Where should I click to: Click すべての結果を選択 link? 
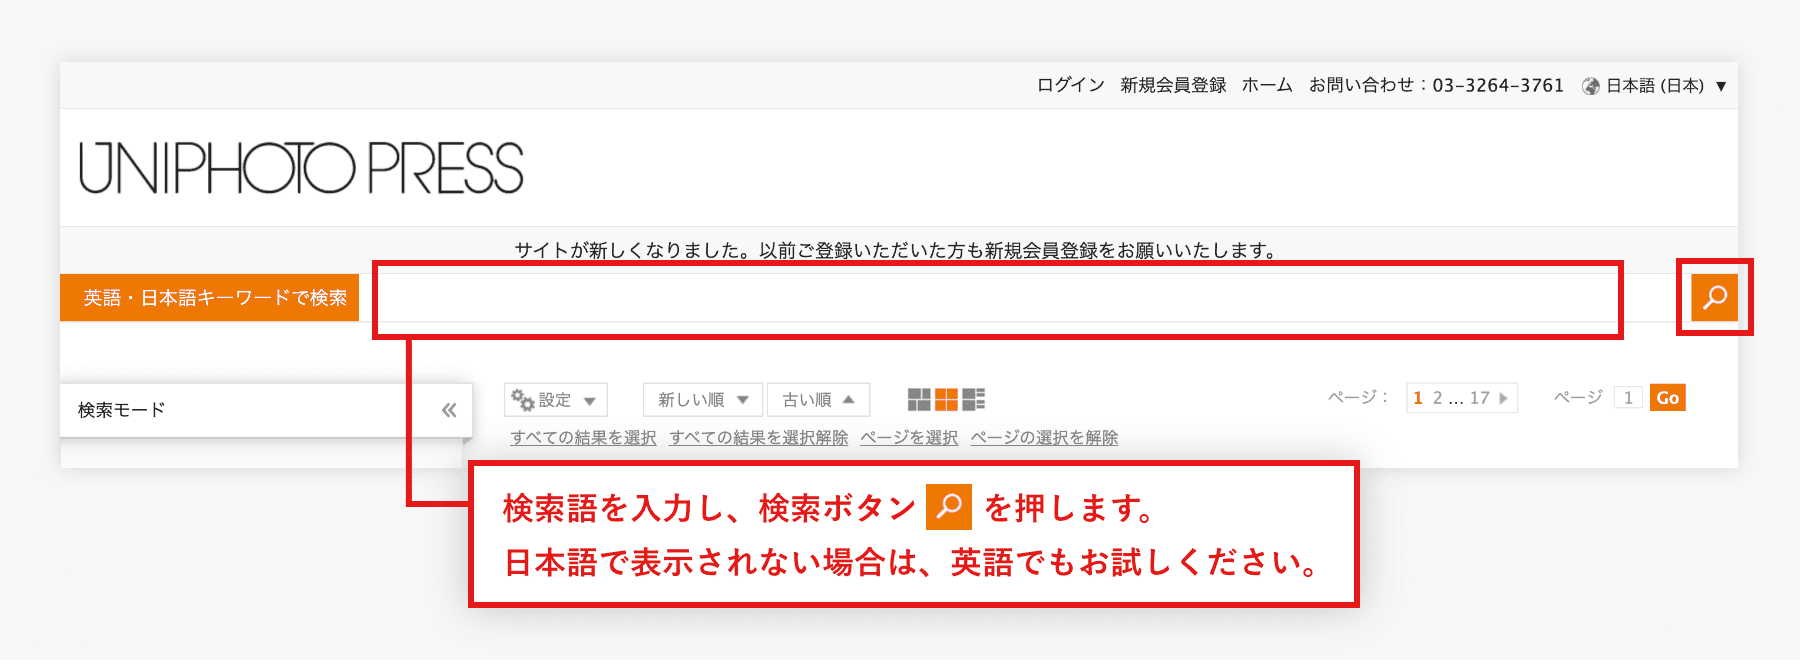click(x=583, y=438)
